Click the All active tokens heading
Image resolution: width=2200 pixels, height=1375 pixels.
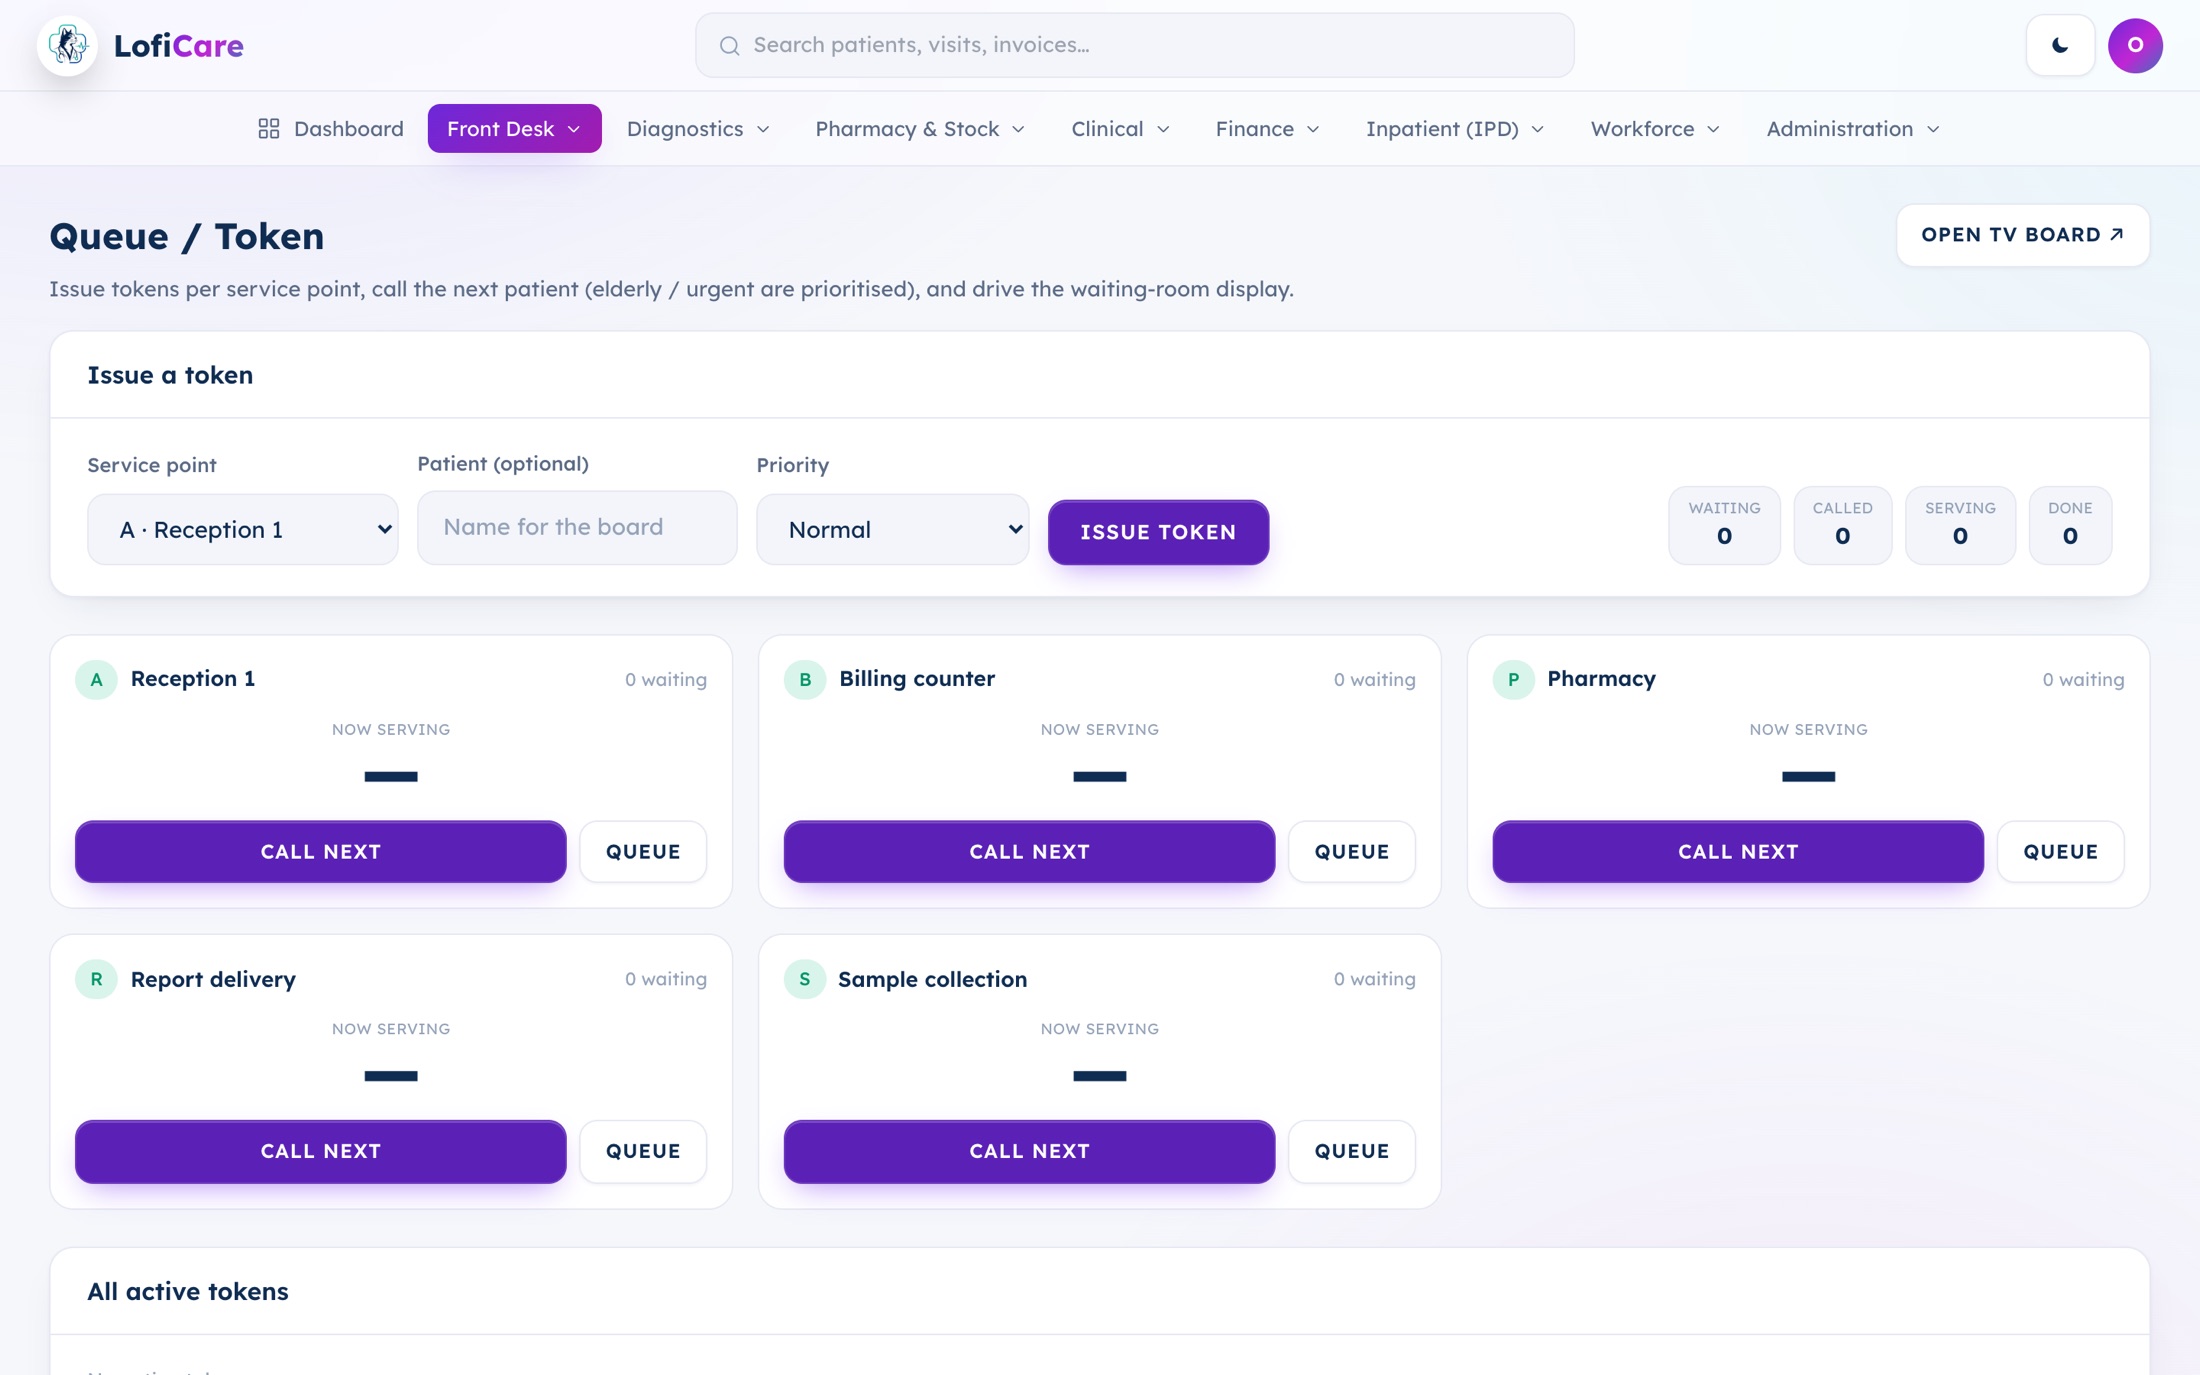[188, 1291]
